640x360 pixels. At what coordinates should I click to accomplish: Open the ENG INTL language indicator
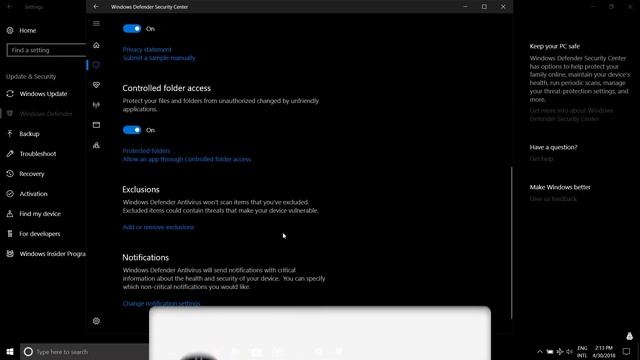(582, 351)
